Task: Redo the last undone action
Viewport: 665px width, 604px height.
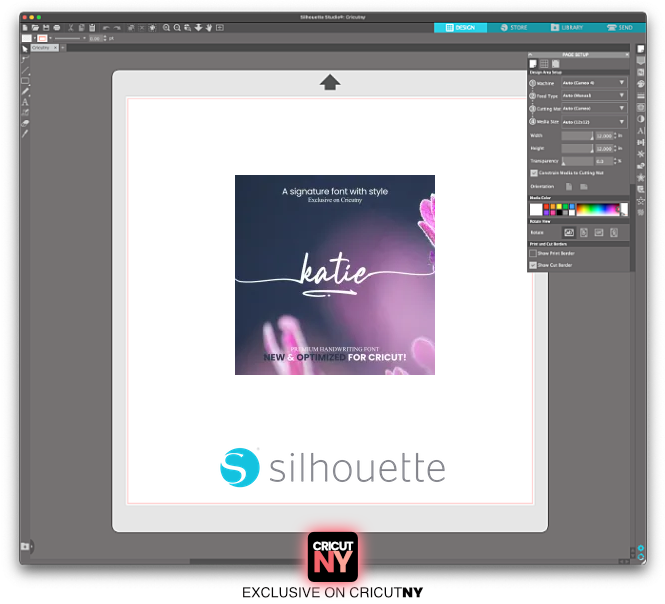Action: point(117,28)
